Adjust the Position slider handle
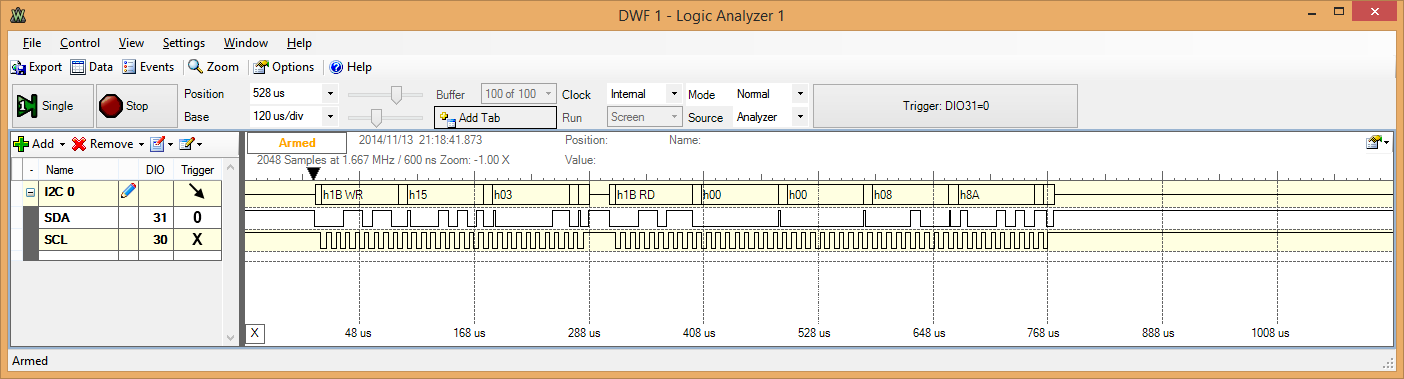The width and height of the screenshot is (1404, 379). pyautogui.click(x=396, y=94)
